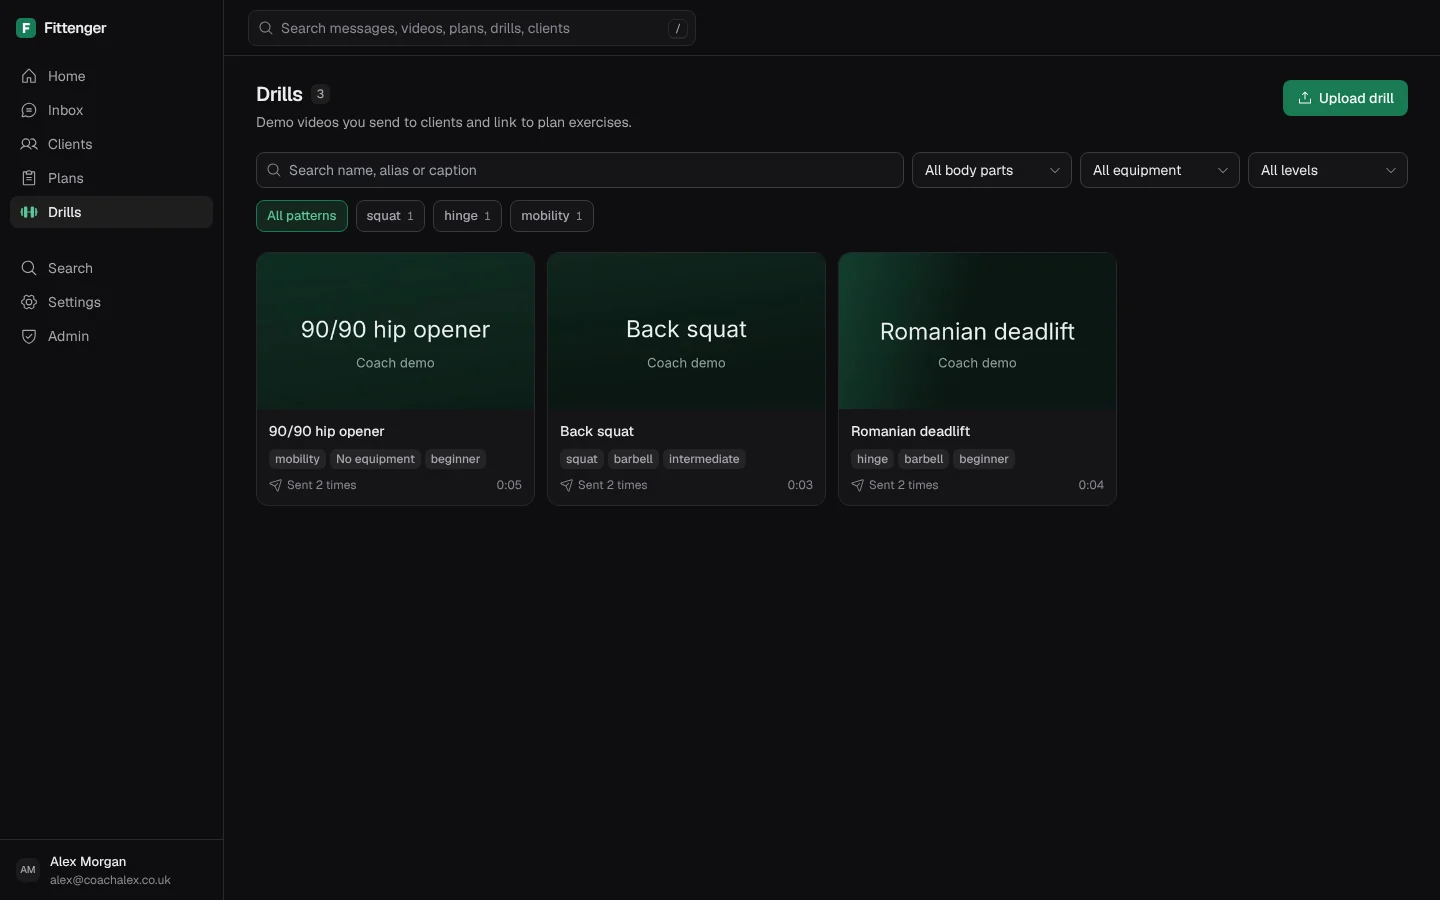Click the Upload drill button

(1345, 98)
